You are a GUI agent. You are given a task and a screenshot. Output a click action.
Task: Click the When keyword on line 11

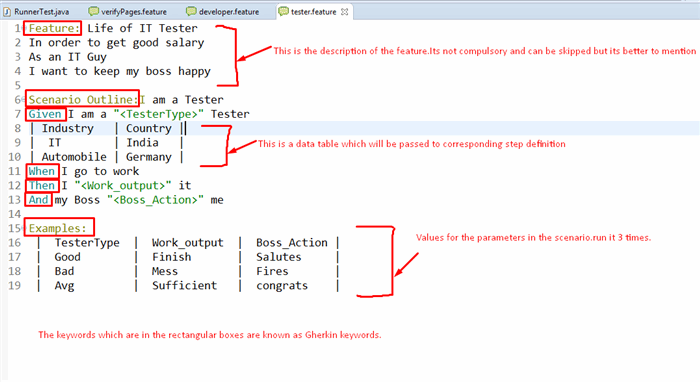[x=42, y=171]
